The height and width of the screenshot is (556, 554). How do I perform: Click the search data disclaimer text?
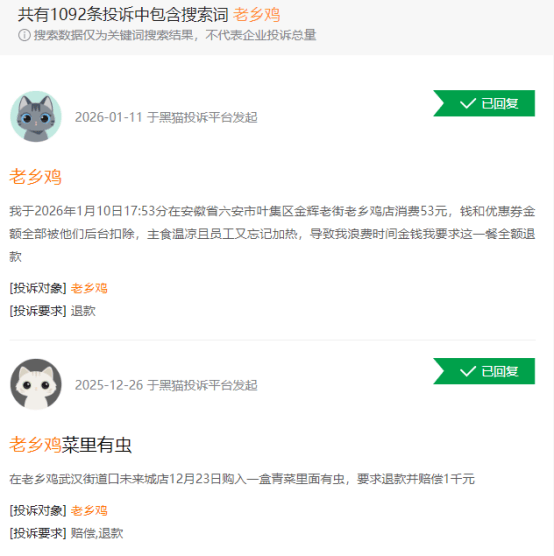tap(175, 35)
